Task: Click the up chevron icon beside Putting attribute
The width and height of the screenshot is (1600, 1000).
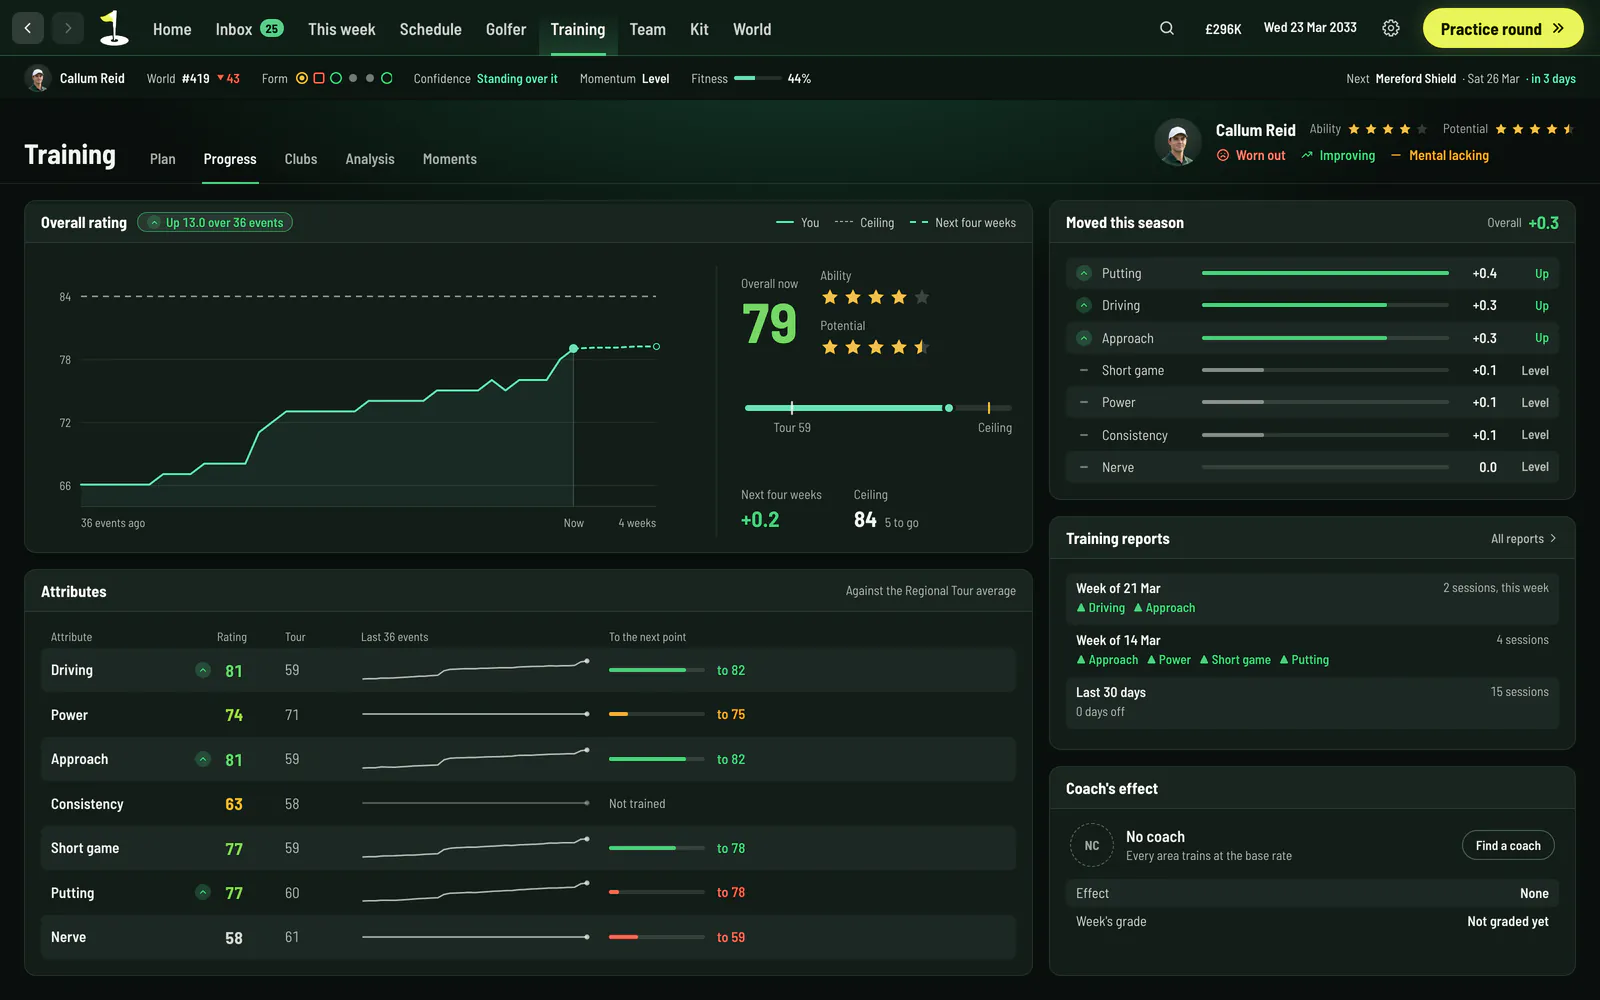Action: click(x=203, y=892)
